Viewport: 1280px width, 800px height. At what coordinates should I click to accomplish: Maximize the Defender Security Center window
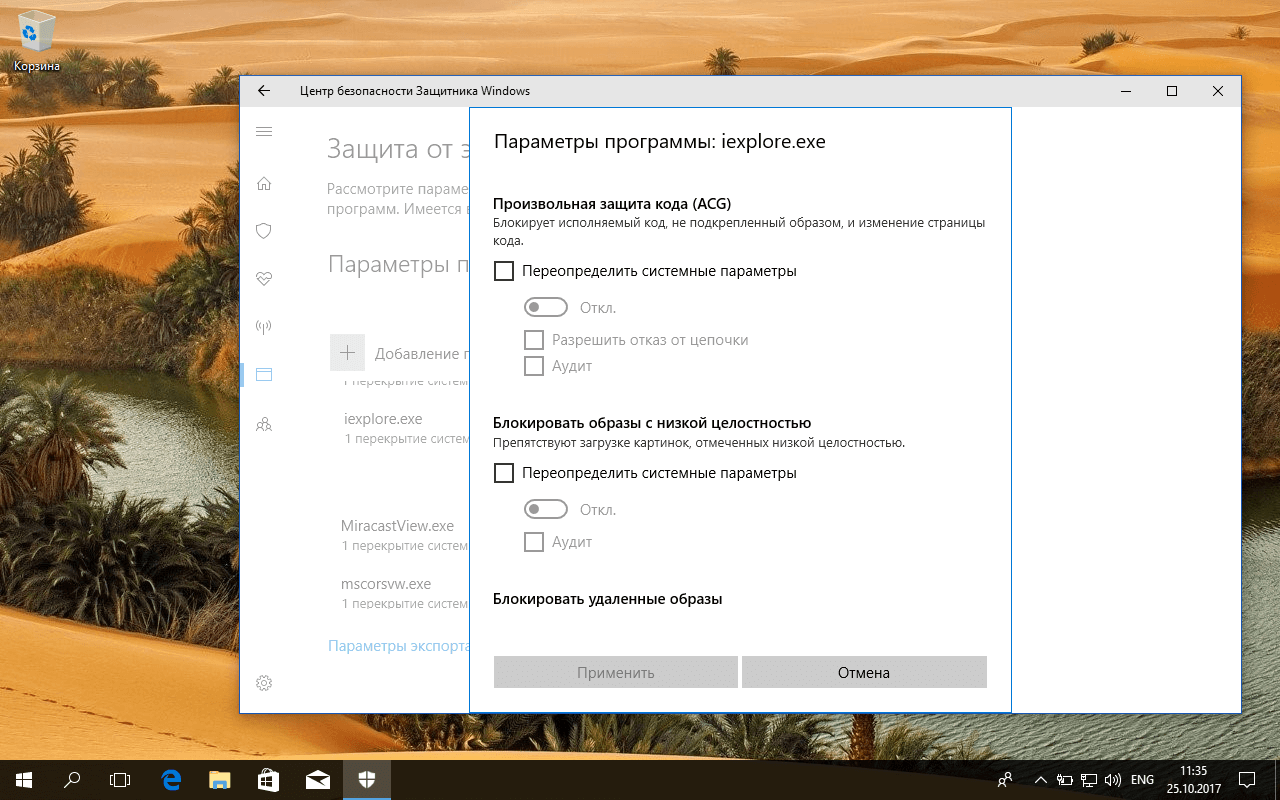pyautogui.click(x=1172, y=91)
